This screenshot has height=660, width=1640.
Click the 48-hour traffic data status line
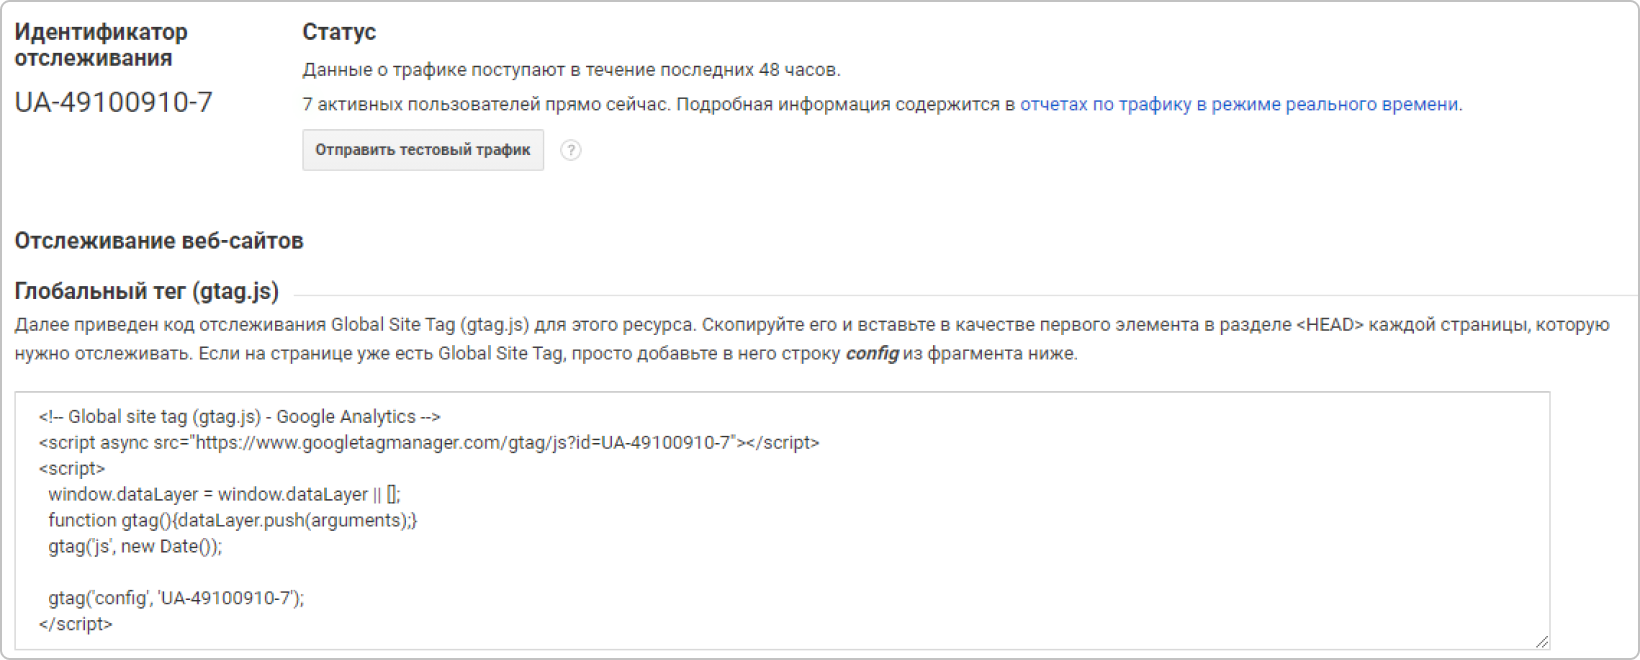[x=571, y=70]
